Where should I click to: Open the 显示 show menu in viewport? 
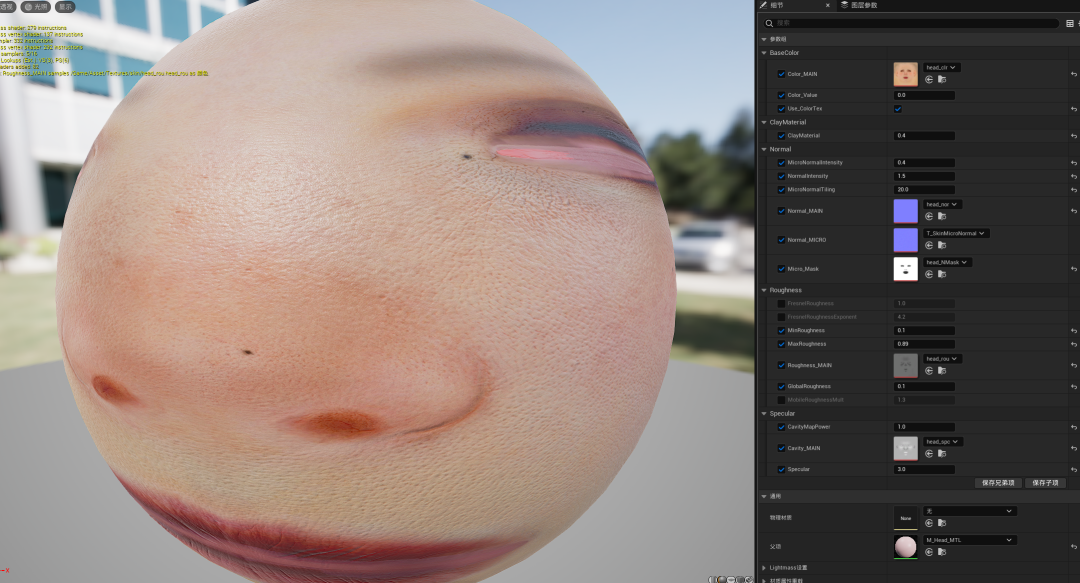pyautogui.click(x=65, y=7)
